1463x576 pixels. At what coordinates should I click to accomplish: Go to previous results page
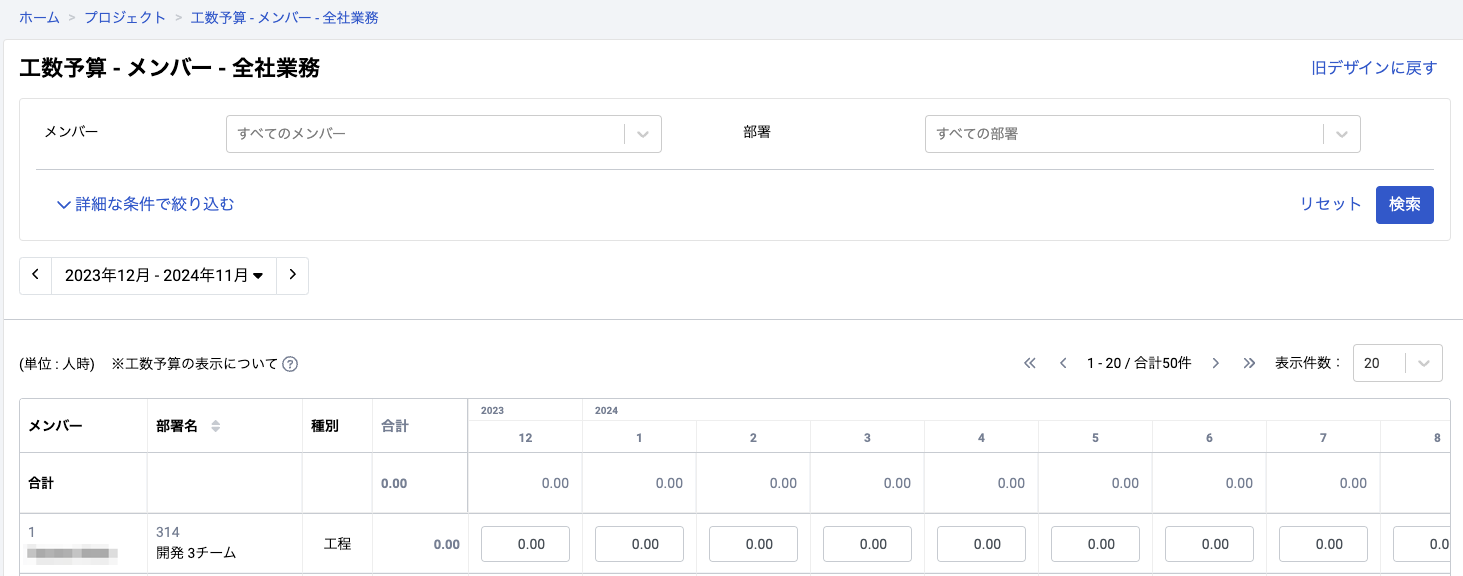click(1063, 364)
